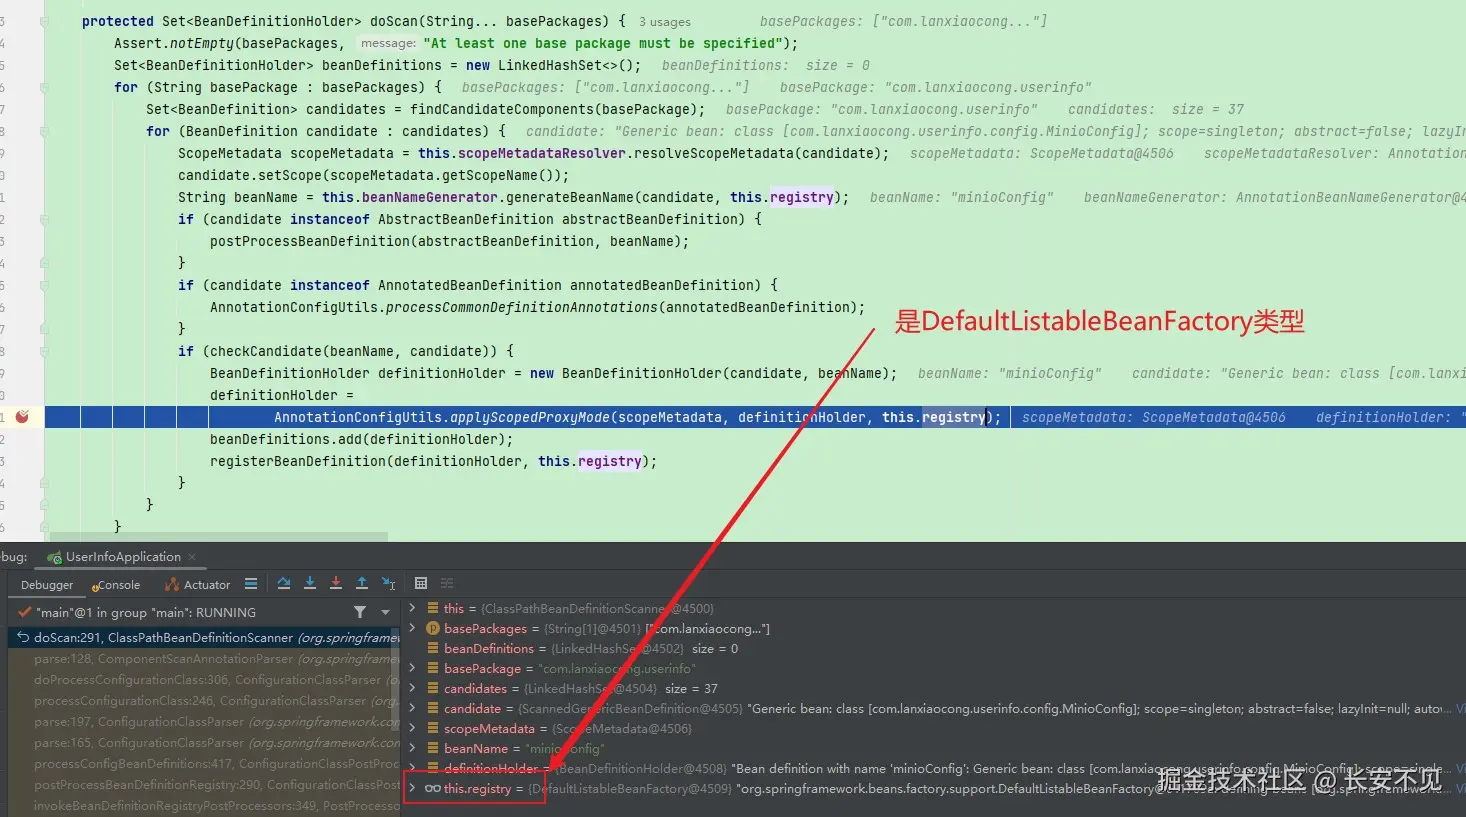Select the parse:197 ConfigurationClassParser frame
Image resolution: width=1466 pixels, height=817 pixels.
click(x=204, y=722)
